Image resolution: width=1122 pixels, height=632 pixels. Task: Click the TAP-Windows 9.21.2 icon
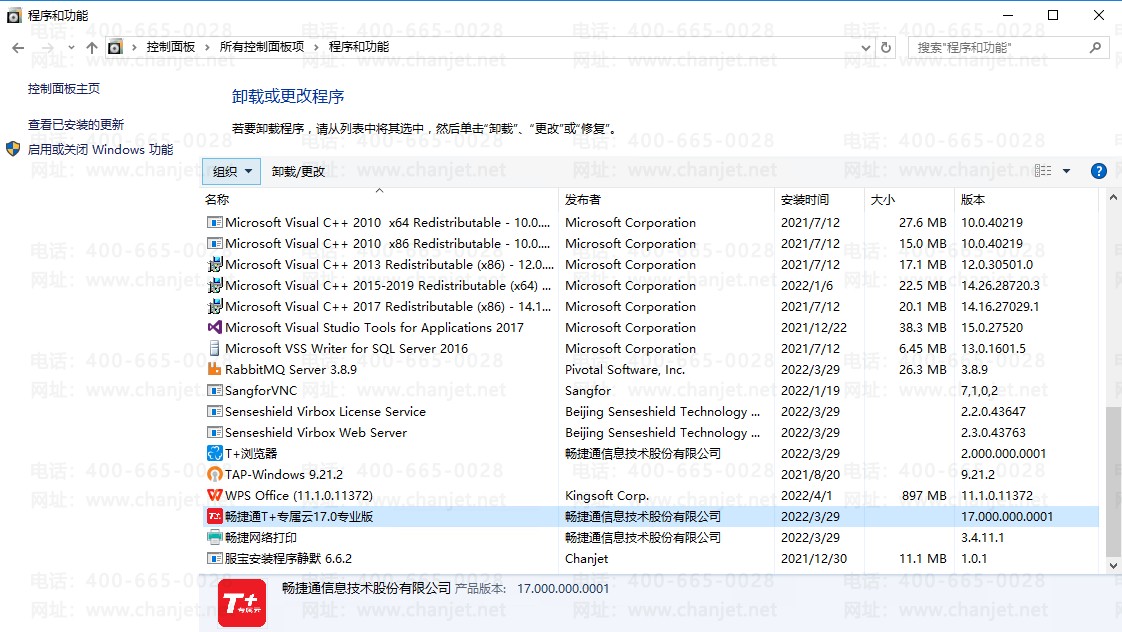coord(215,474)
